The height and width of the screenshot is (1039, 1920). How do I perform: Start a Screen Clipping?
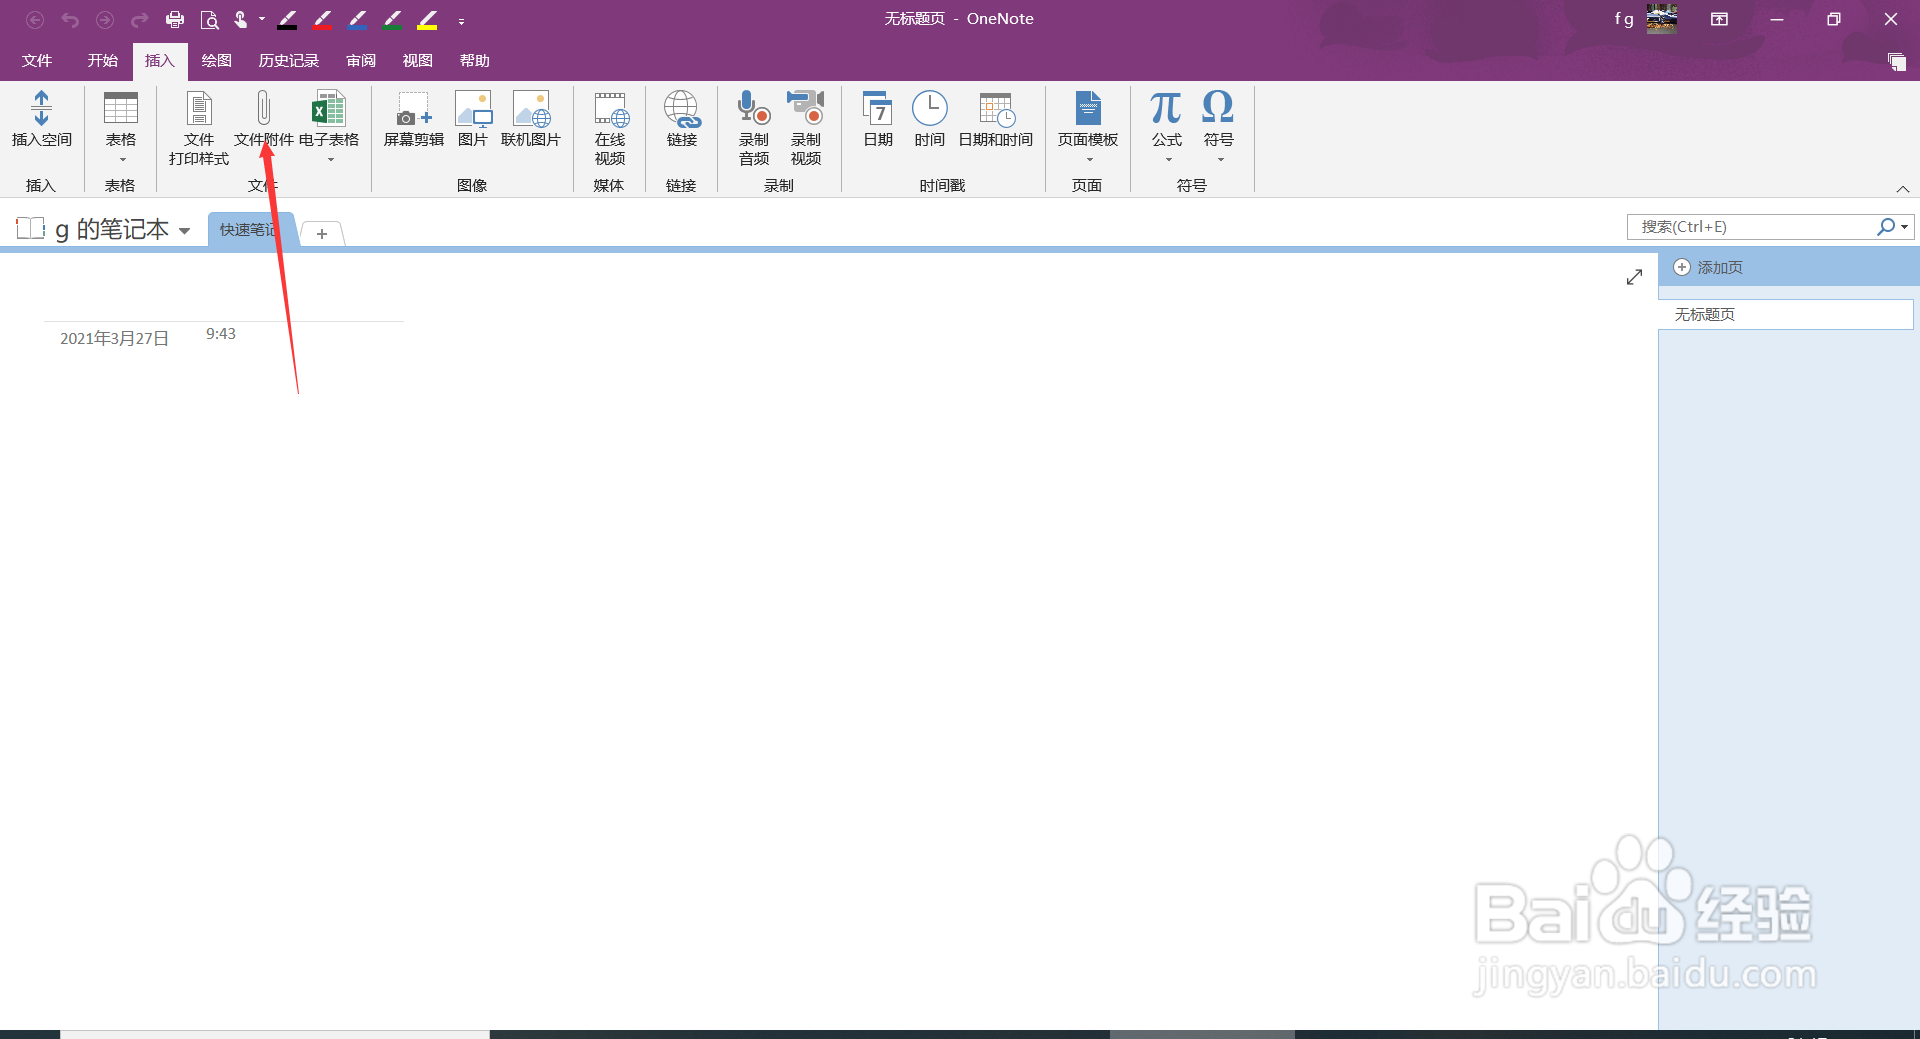[x=413, y=119]
